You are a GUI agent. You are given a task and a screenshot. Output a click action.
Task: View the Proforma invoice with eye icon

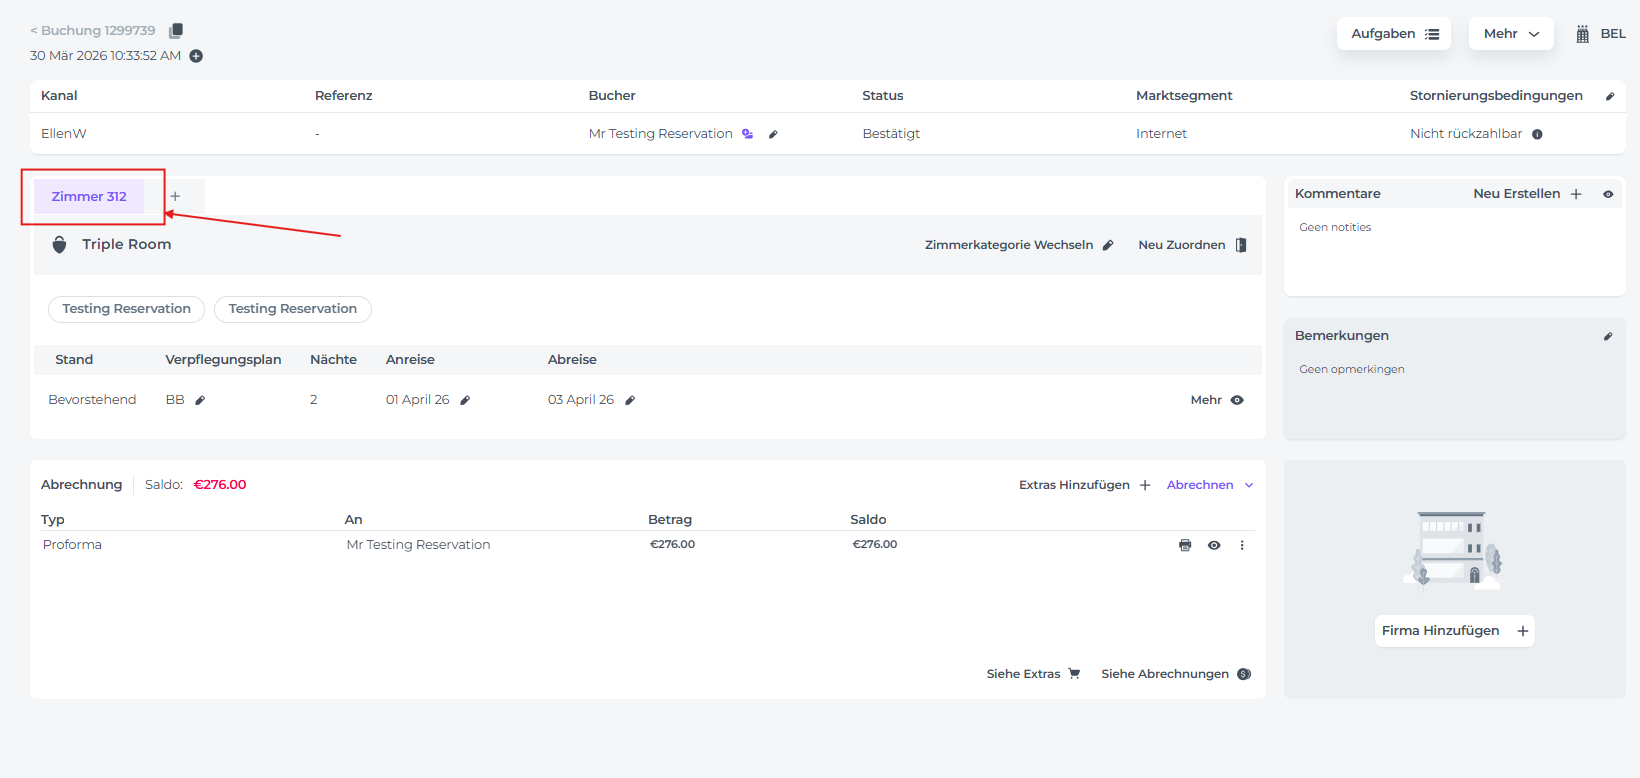click(1214, 545)
